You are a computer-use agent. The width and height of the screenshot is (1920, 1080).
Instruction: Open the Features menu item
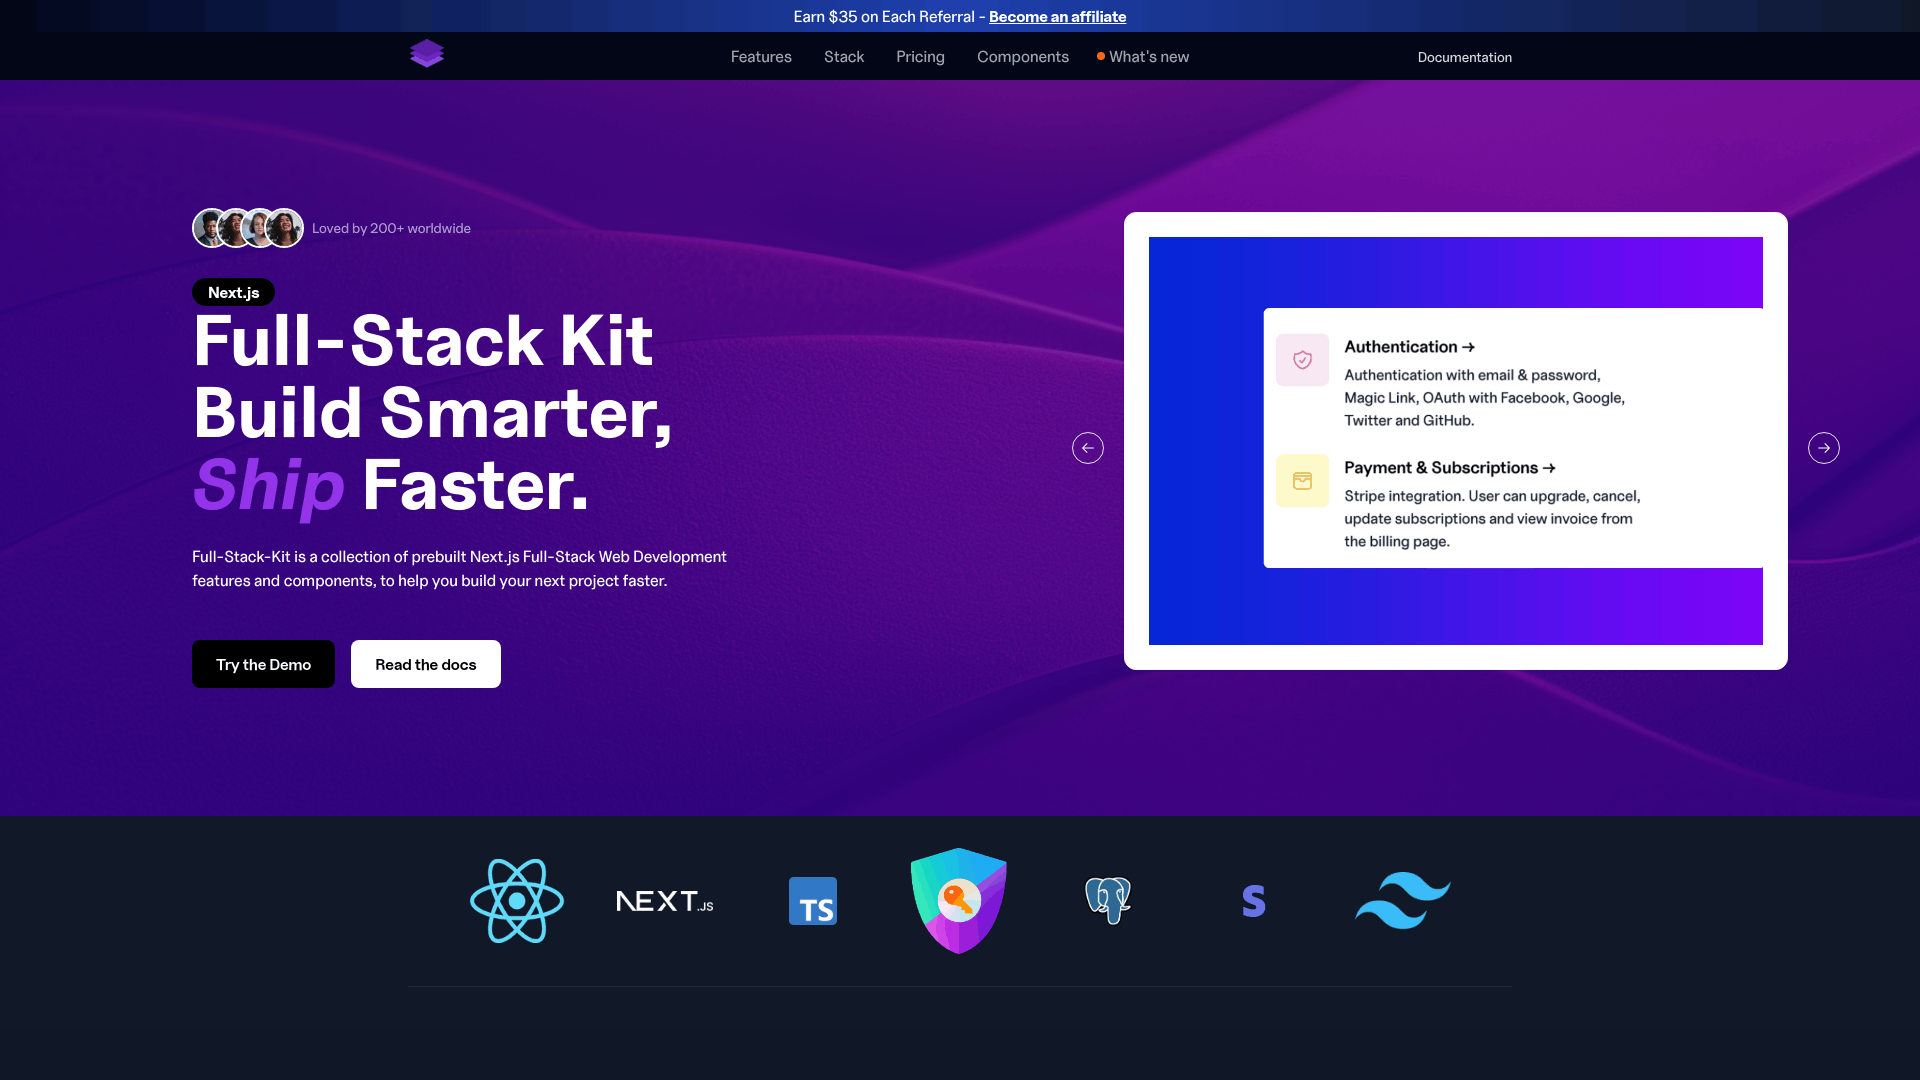click(761, 57)
